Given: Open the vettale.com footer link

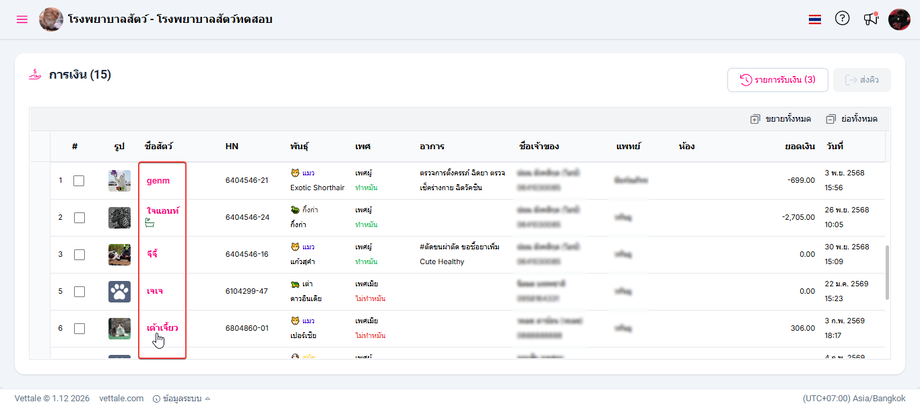Looking at the screenshot, I should pos(121,398).
